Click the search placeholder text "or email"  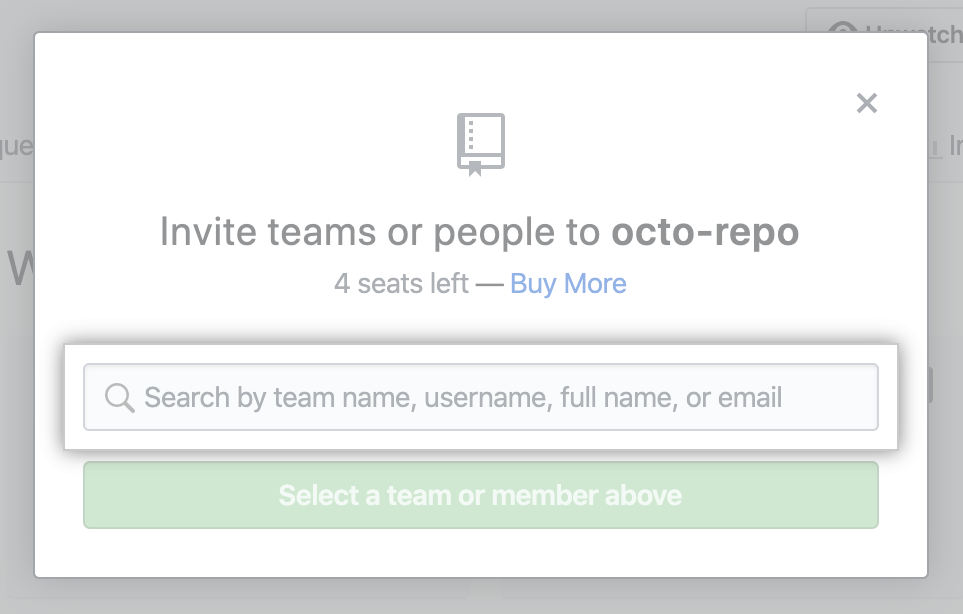[x=734, y=398]
